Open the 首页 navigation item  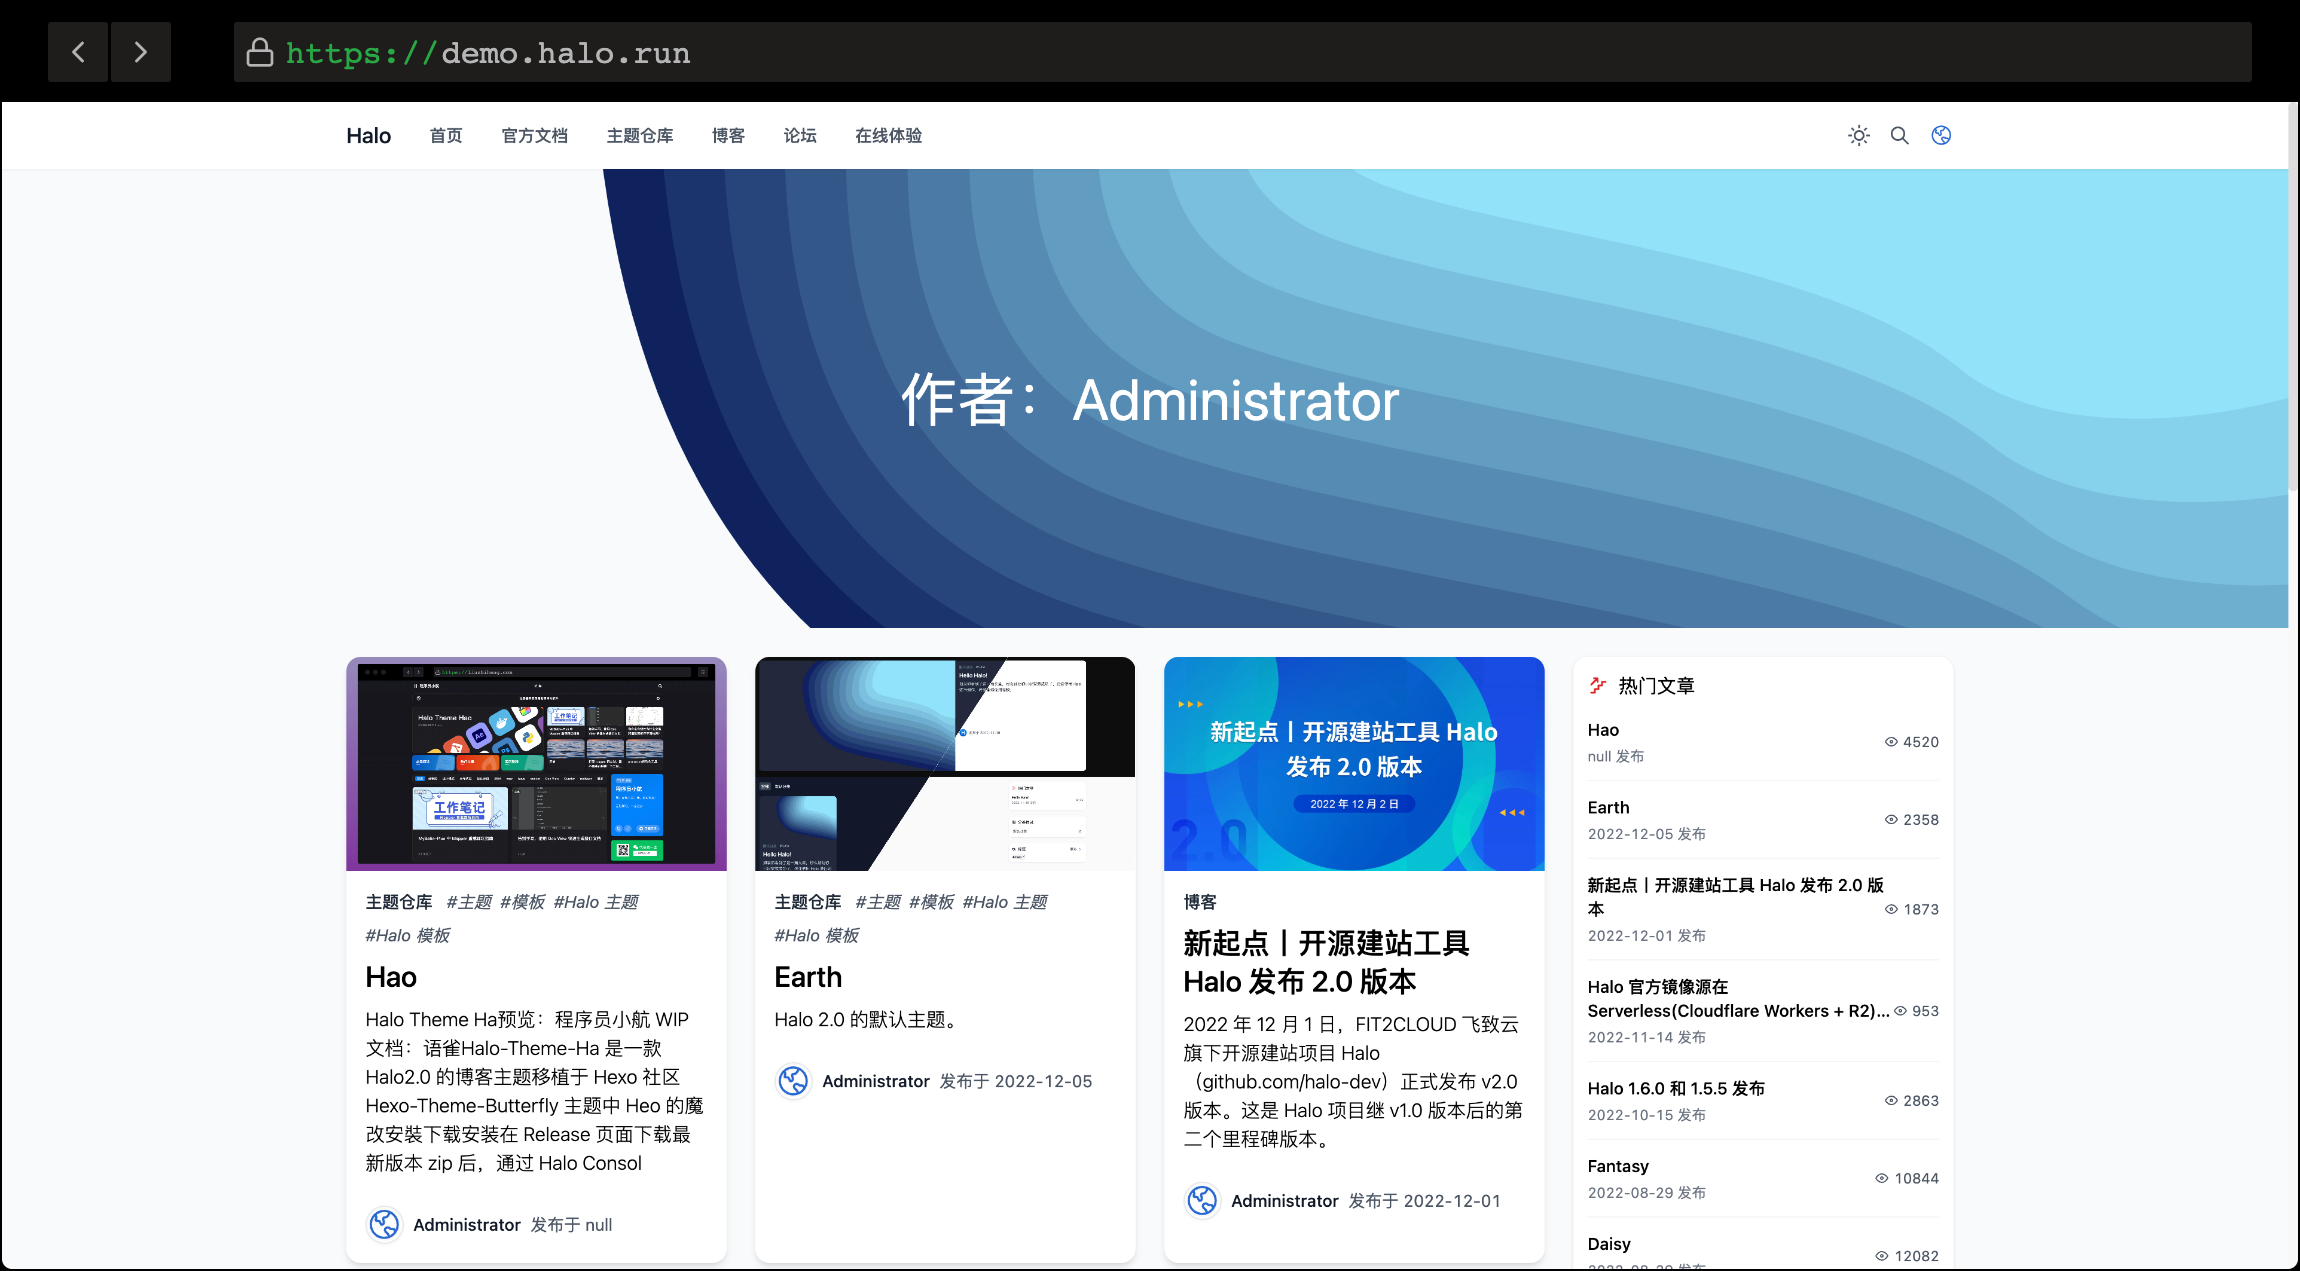pos(446,135)
